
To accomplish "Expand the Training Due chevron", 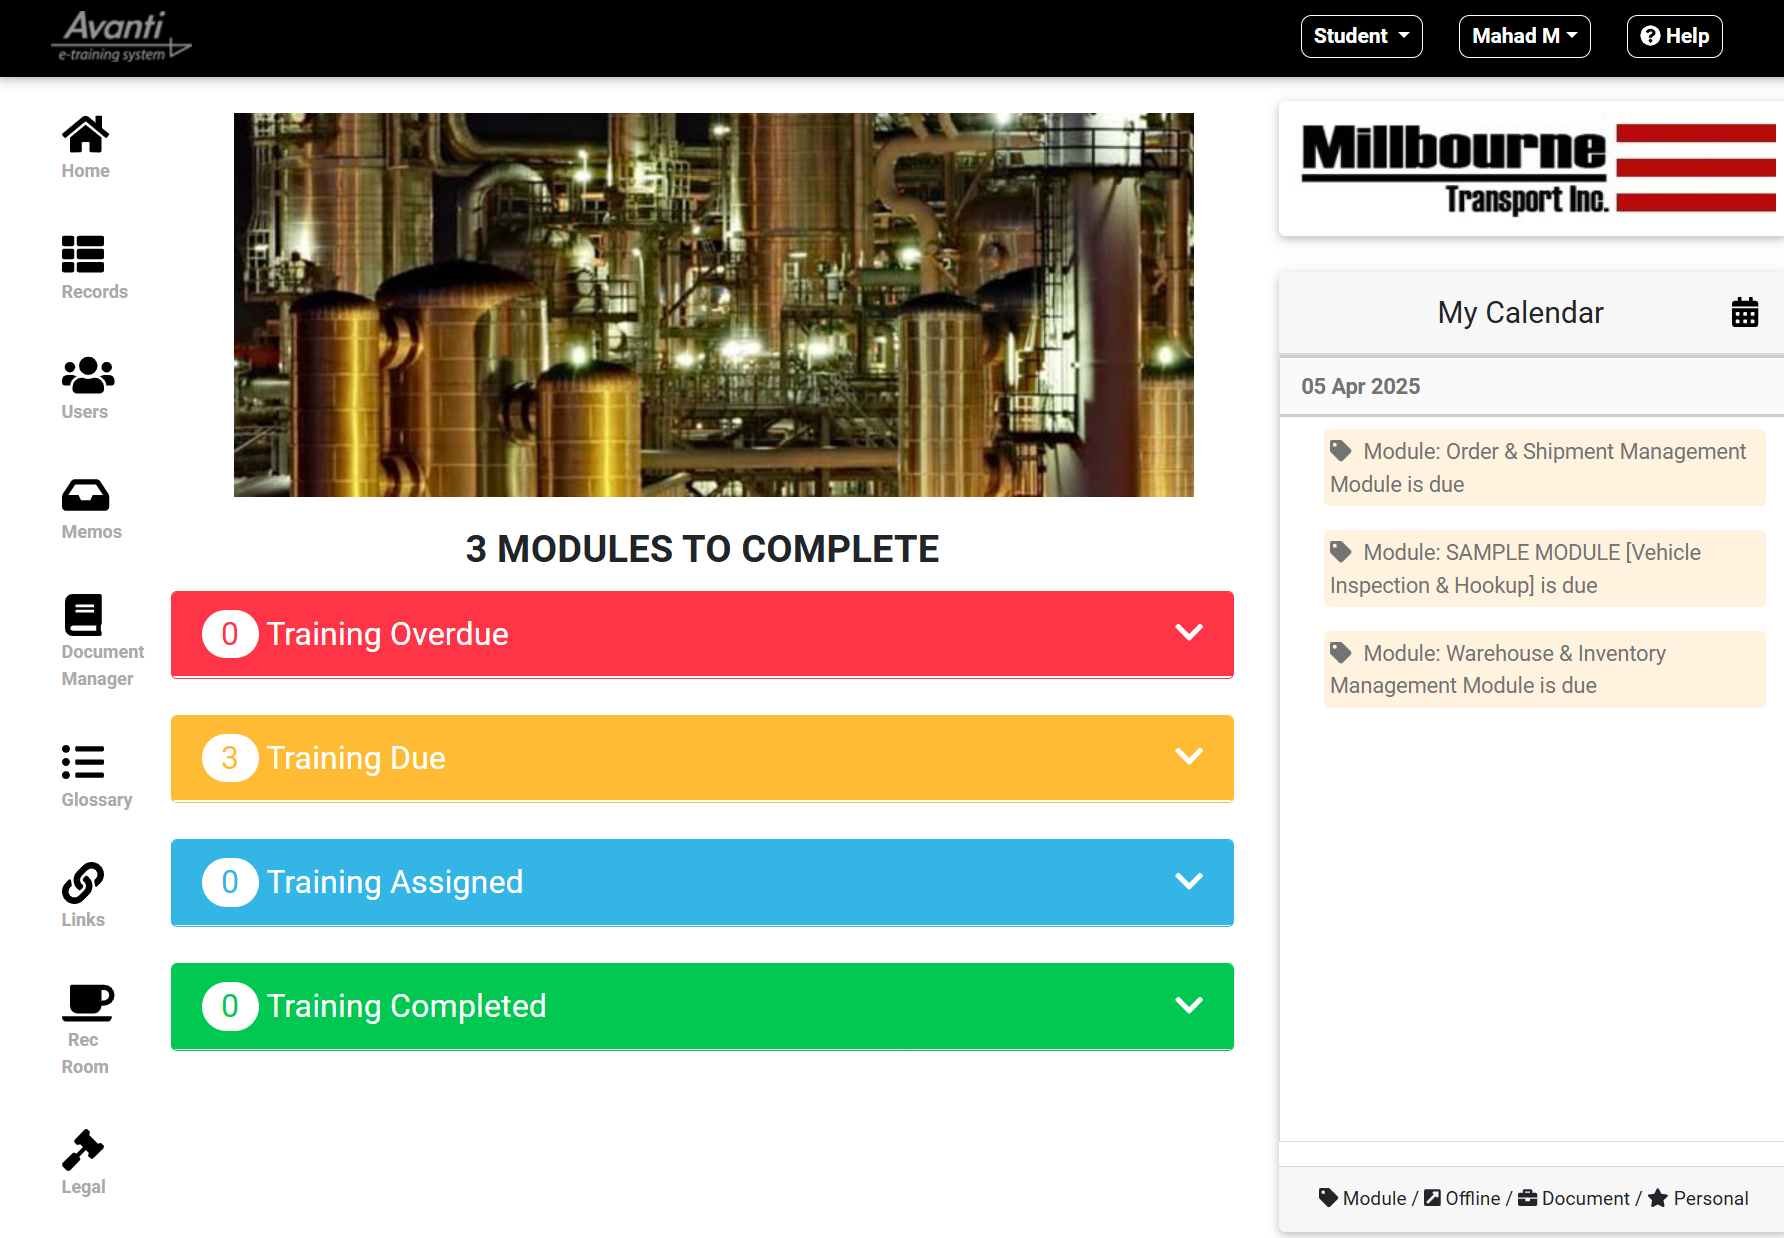I will (x=1189, y=757).
